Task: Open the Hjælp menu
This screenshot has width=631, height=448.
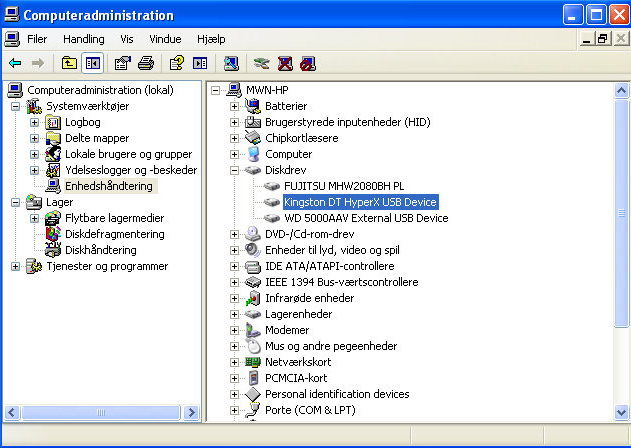Action: pos(211,39)
